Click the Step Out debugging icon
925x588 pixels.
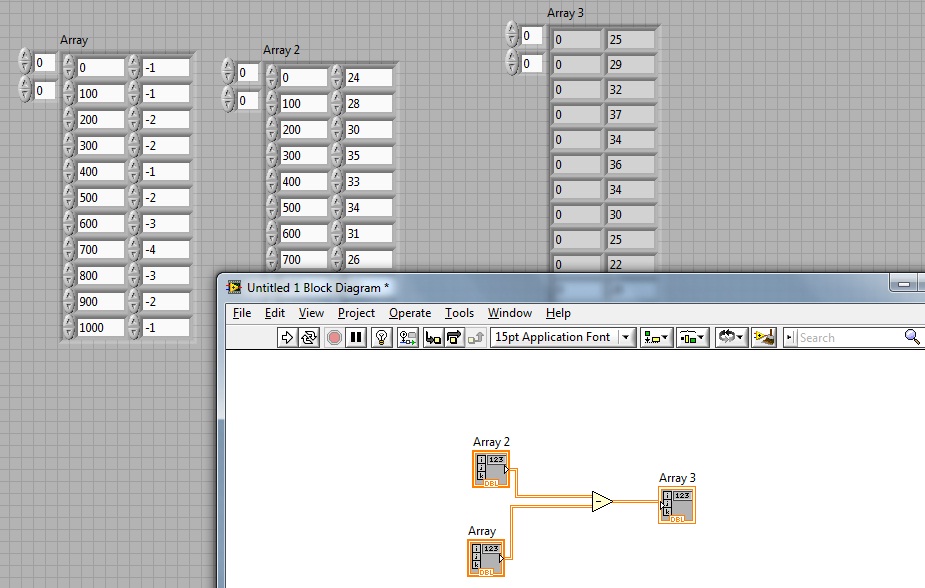pos(475,337)
